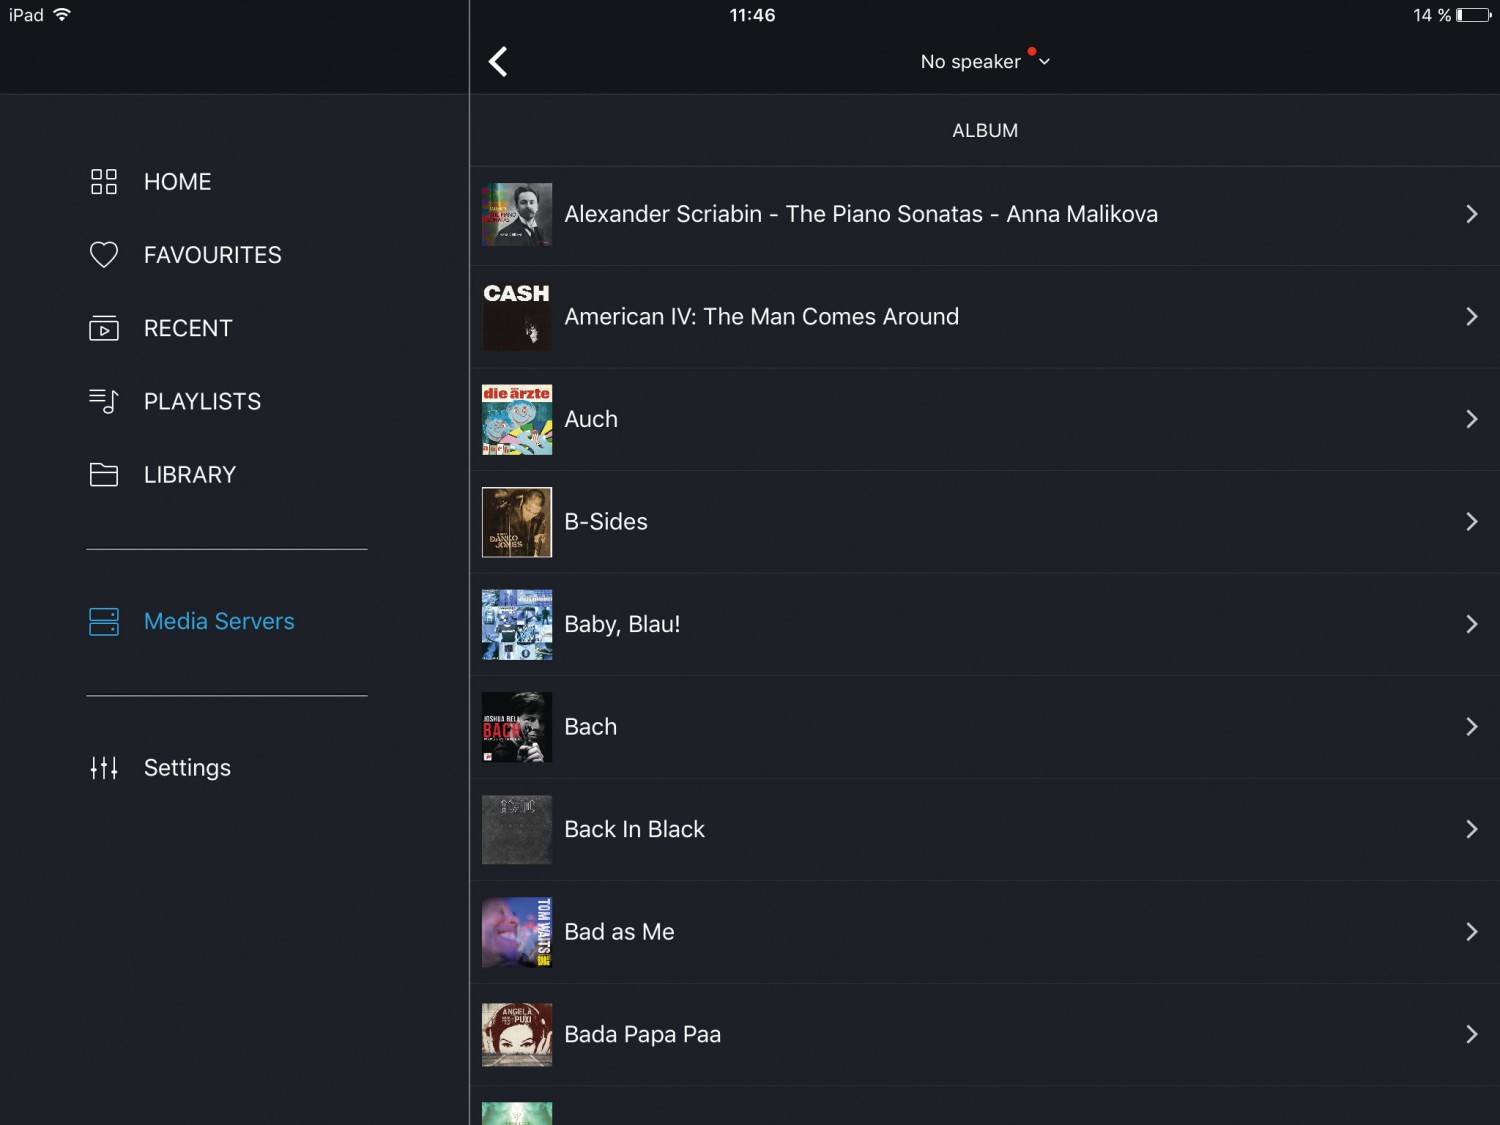
Task: Select the 'Baby, Blau!' album title
Action: click(622, 624)
